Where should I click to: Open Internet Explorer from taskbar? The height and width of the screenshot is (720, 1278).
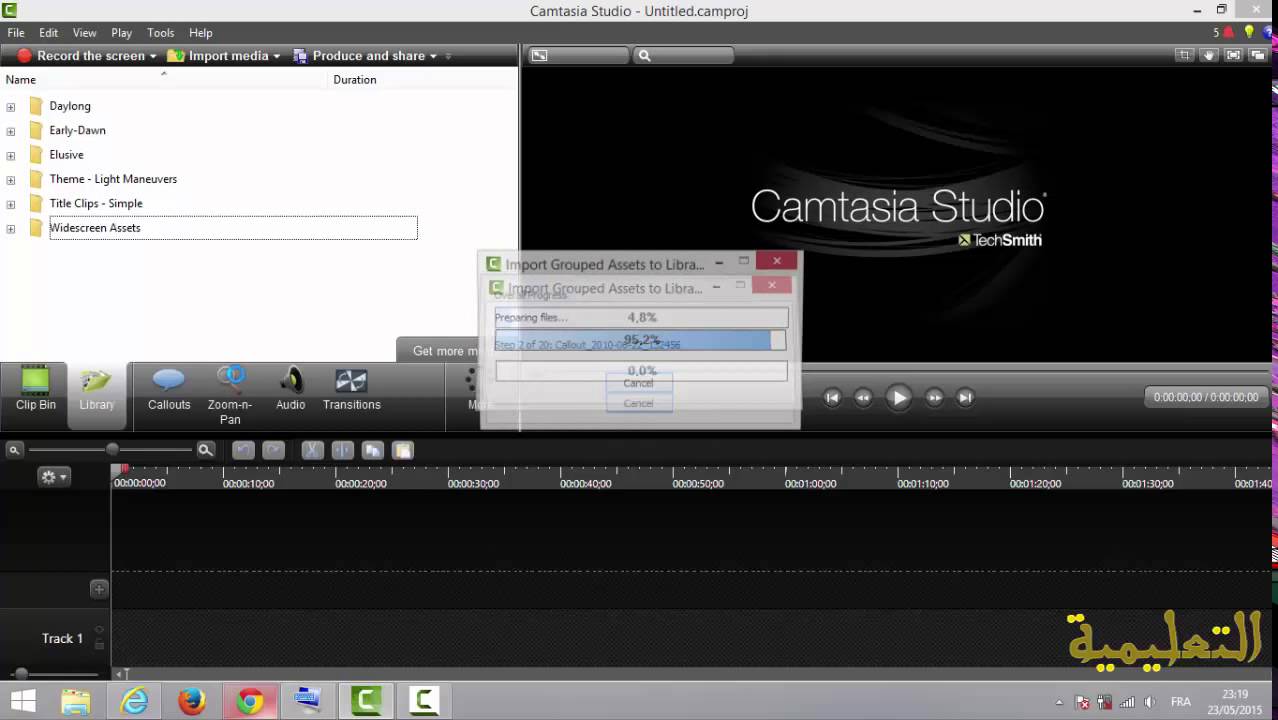(133, 701)
